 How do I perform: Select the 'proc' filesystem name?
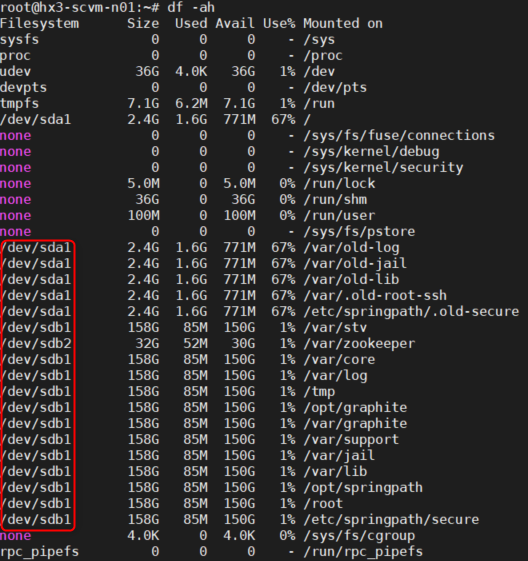point(15,56)
